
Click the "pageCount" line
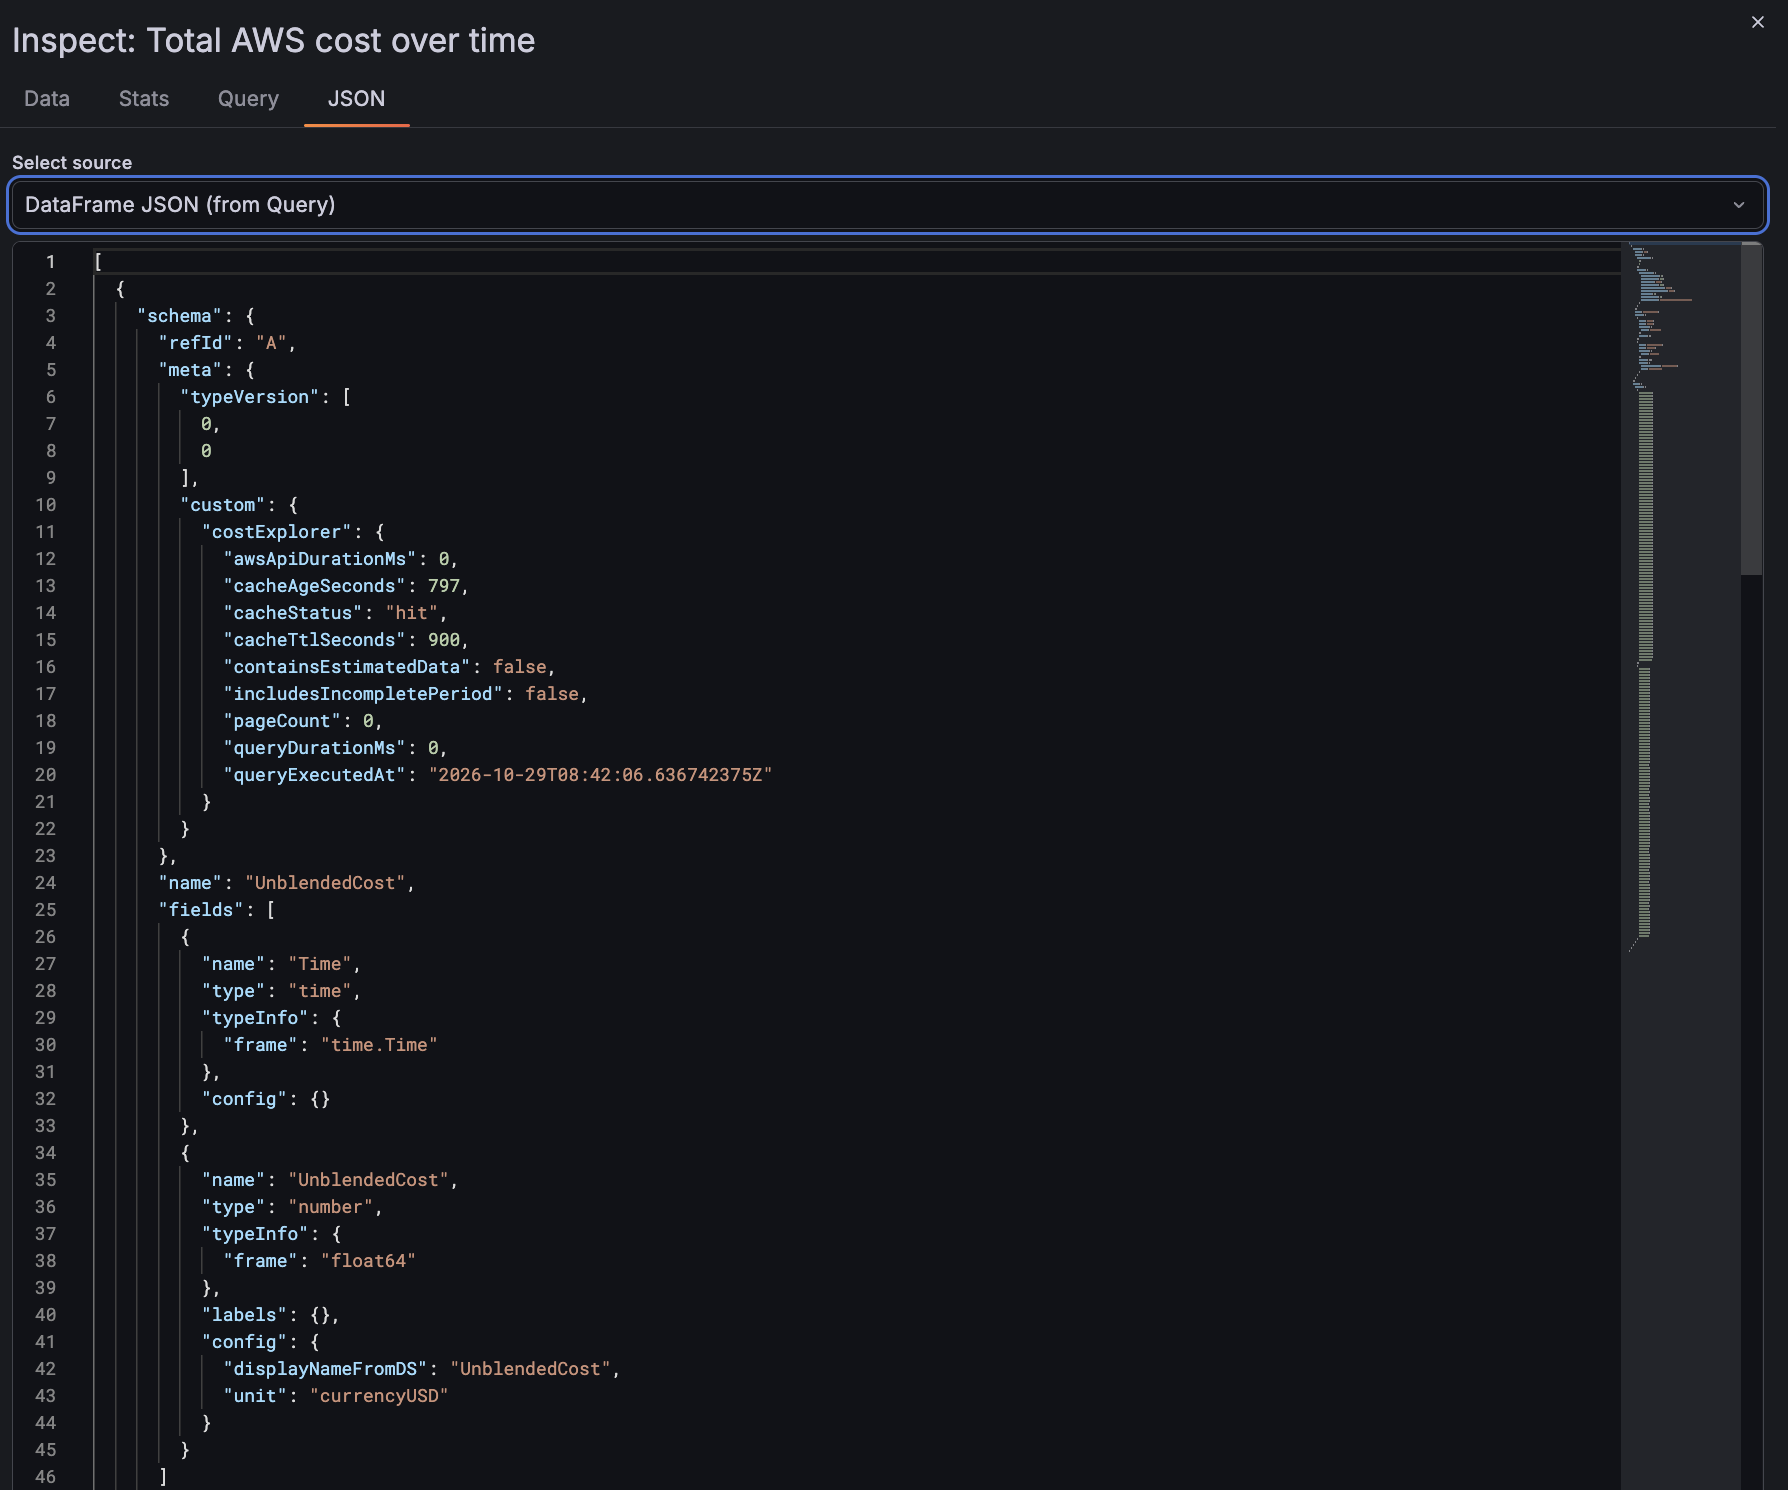303,721
